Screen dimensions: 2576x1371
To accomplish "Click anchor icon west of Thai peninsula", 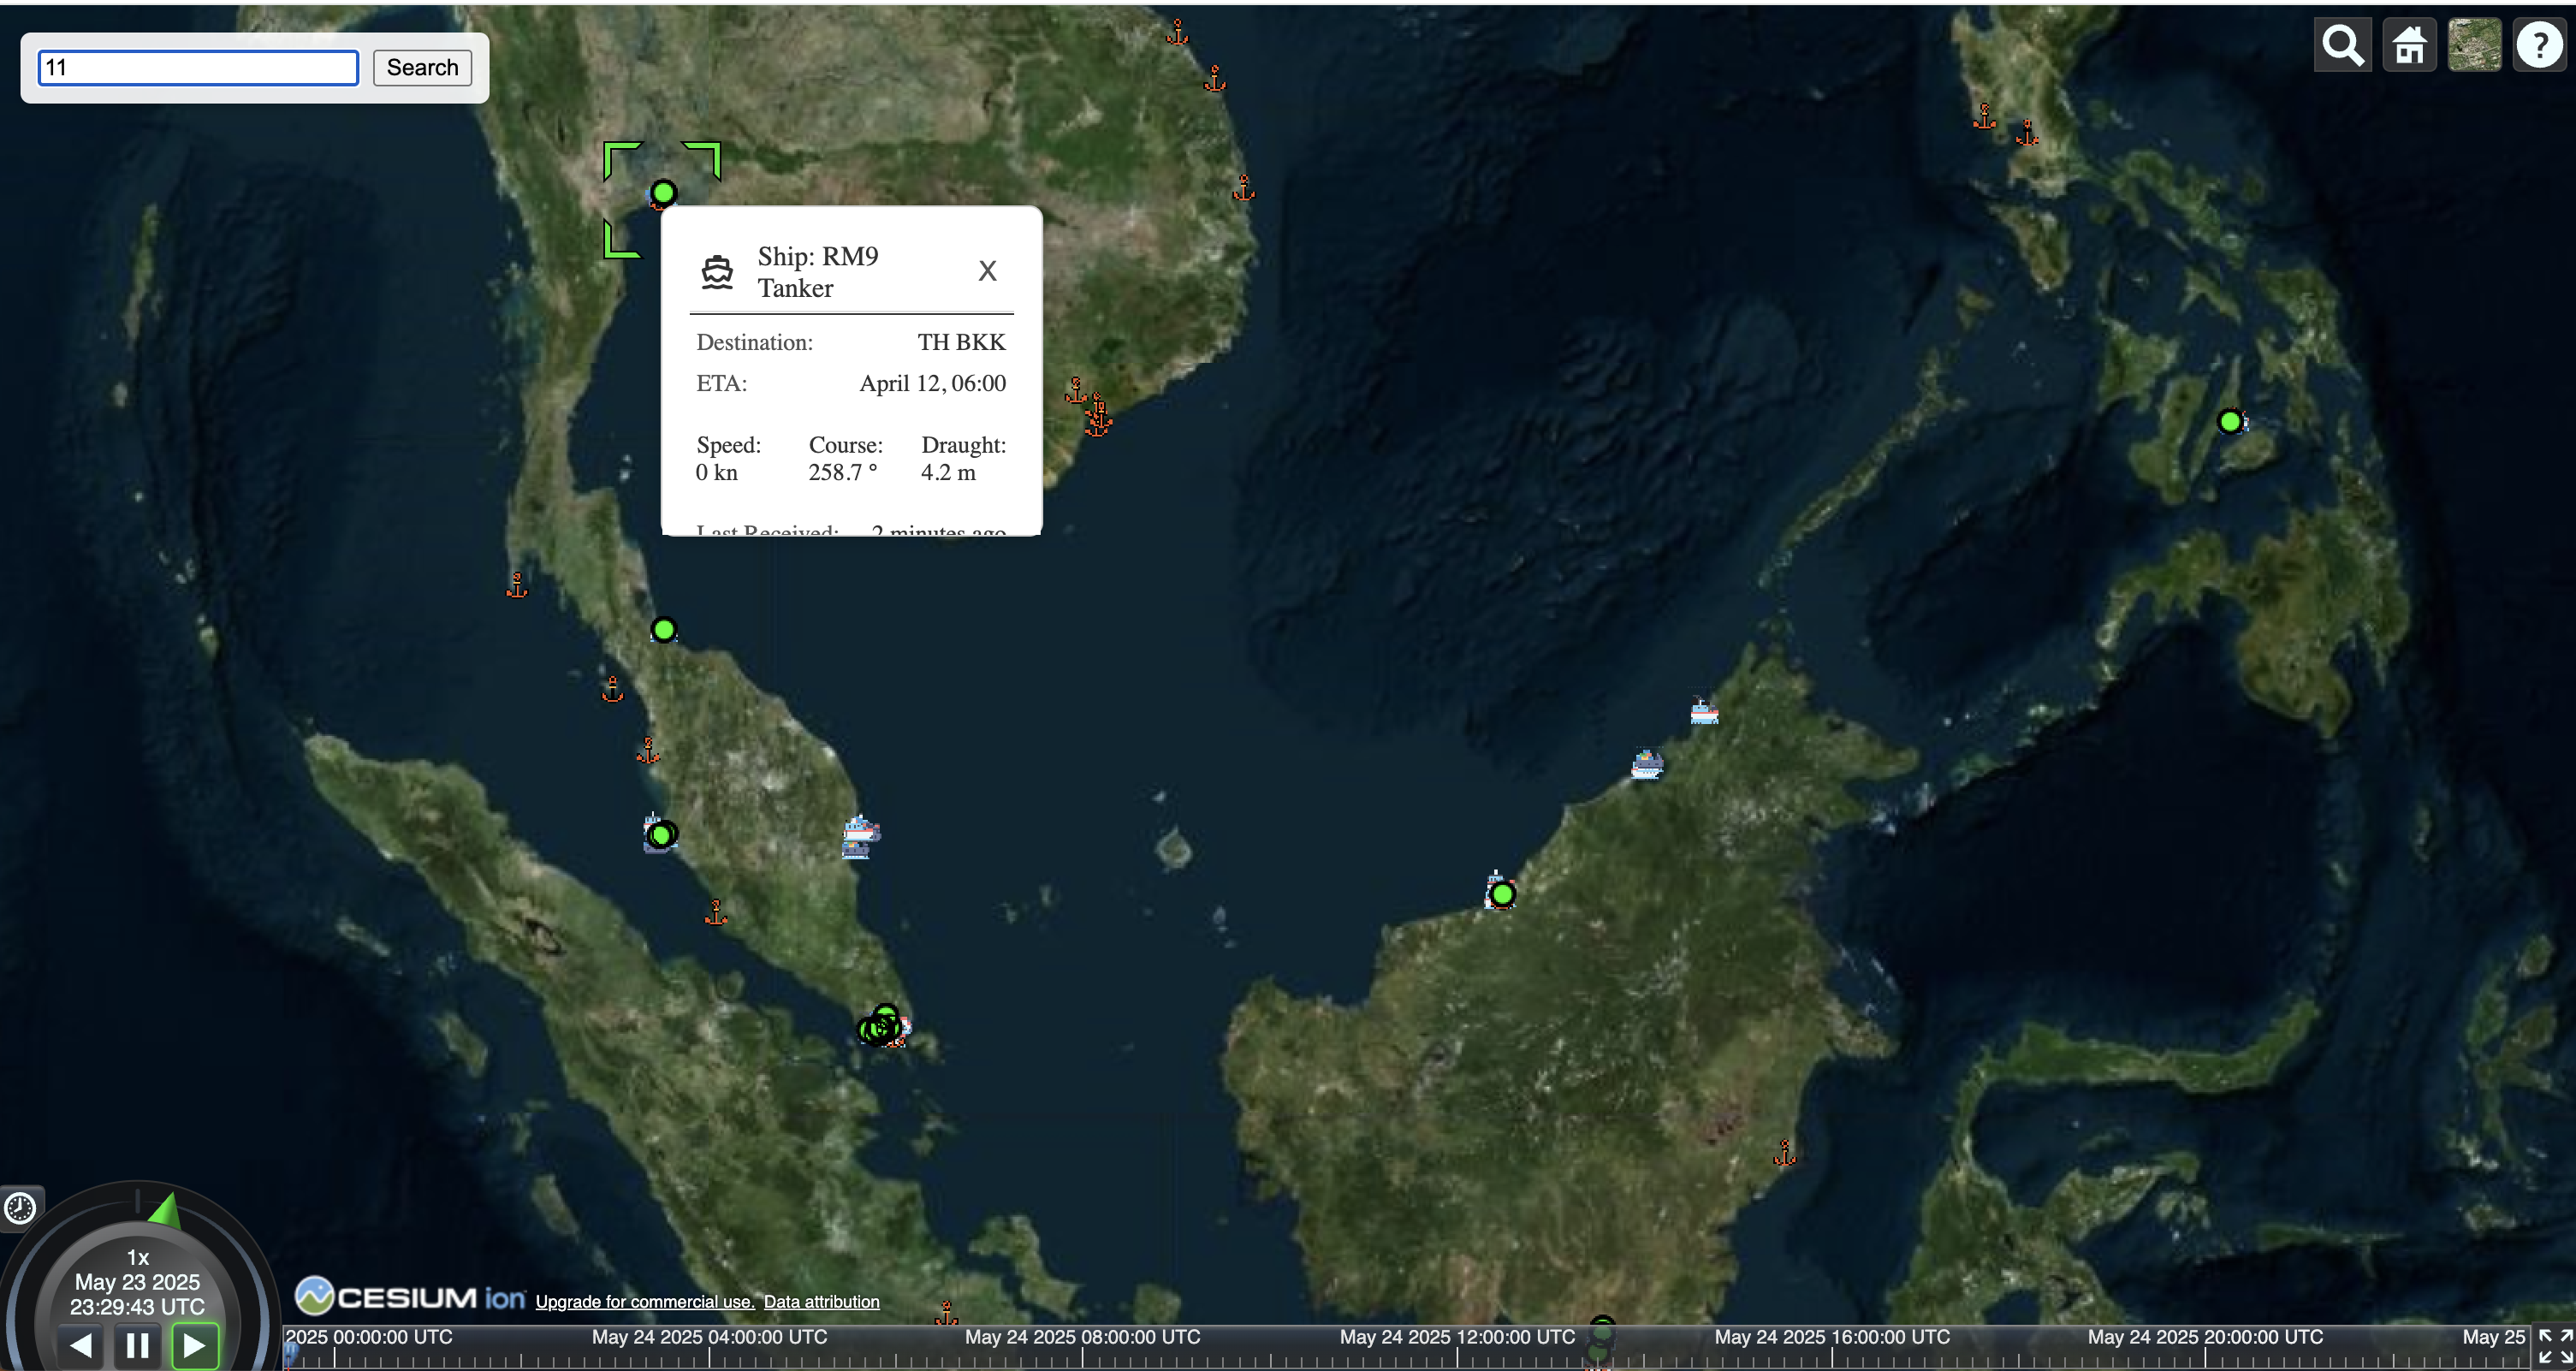I will pos(516,584).
